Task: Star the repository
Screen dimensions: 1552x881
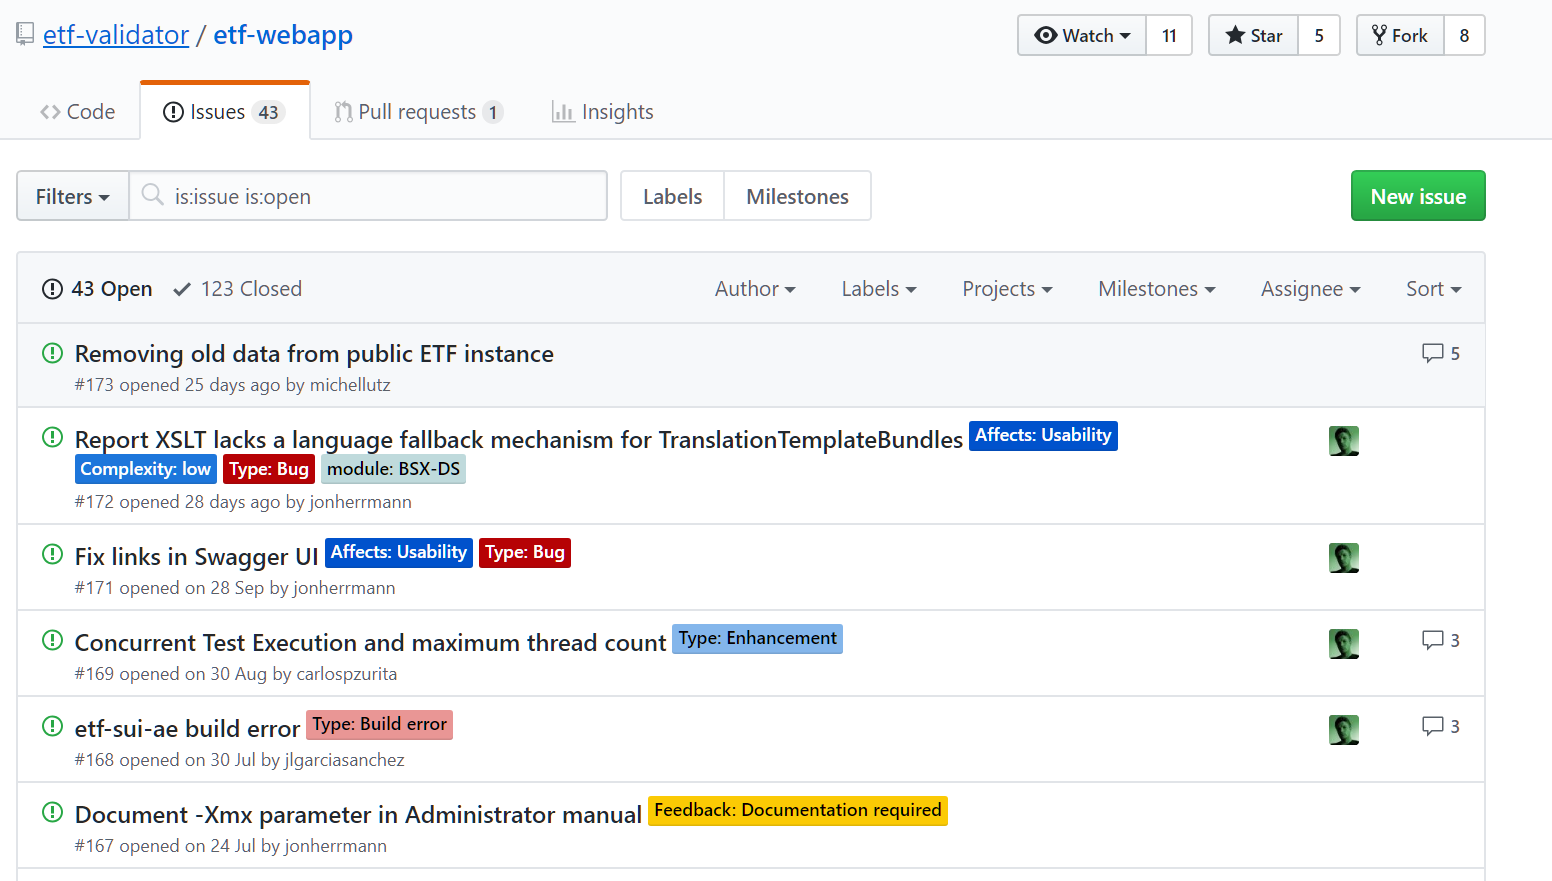Action: point(1254,35)
